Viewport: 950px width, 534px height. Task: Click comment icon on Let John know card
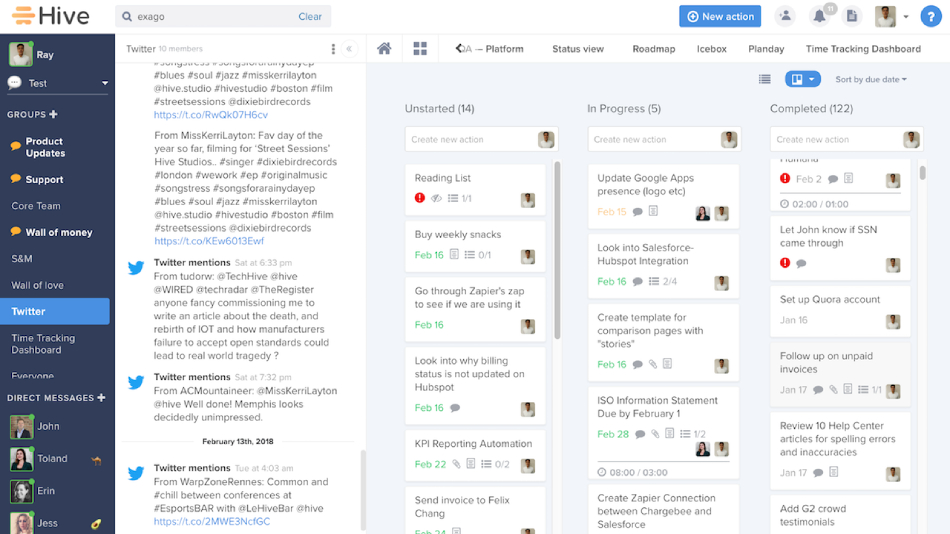(x=801, y=264)
